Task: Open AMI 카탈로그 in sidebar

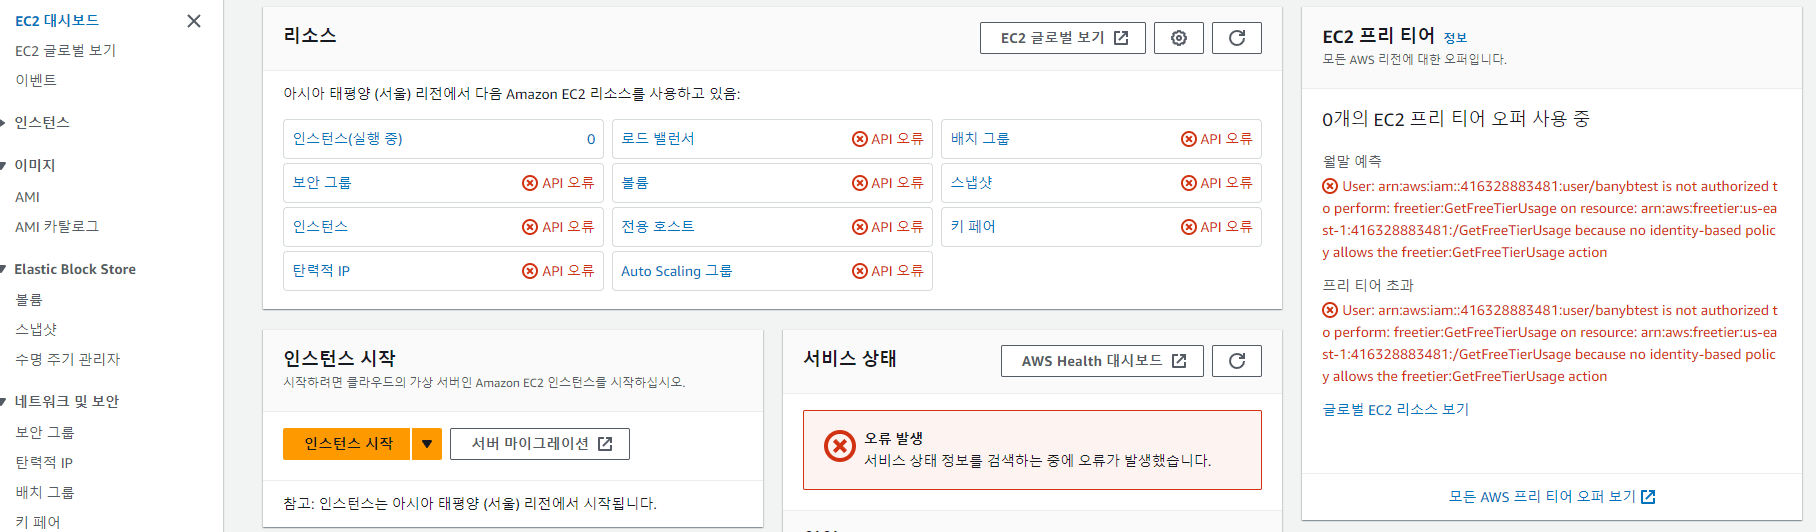Action: point(57,227)
